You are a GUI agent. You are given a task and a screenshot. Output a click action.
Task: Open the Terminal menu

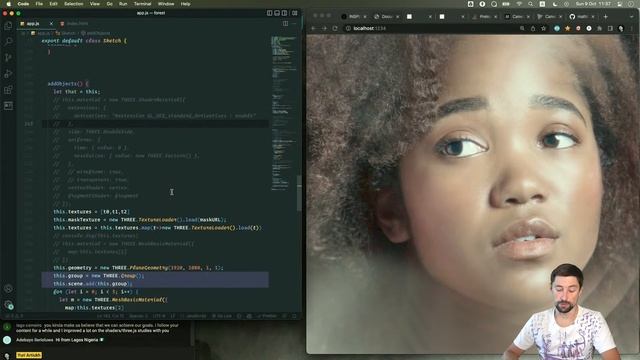pyautogui.click(x=142, y=4)
